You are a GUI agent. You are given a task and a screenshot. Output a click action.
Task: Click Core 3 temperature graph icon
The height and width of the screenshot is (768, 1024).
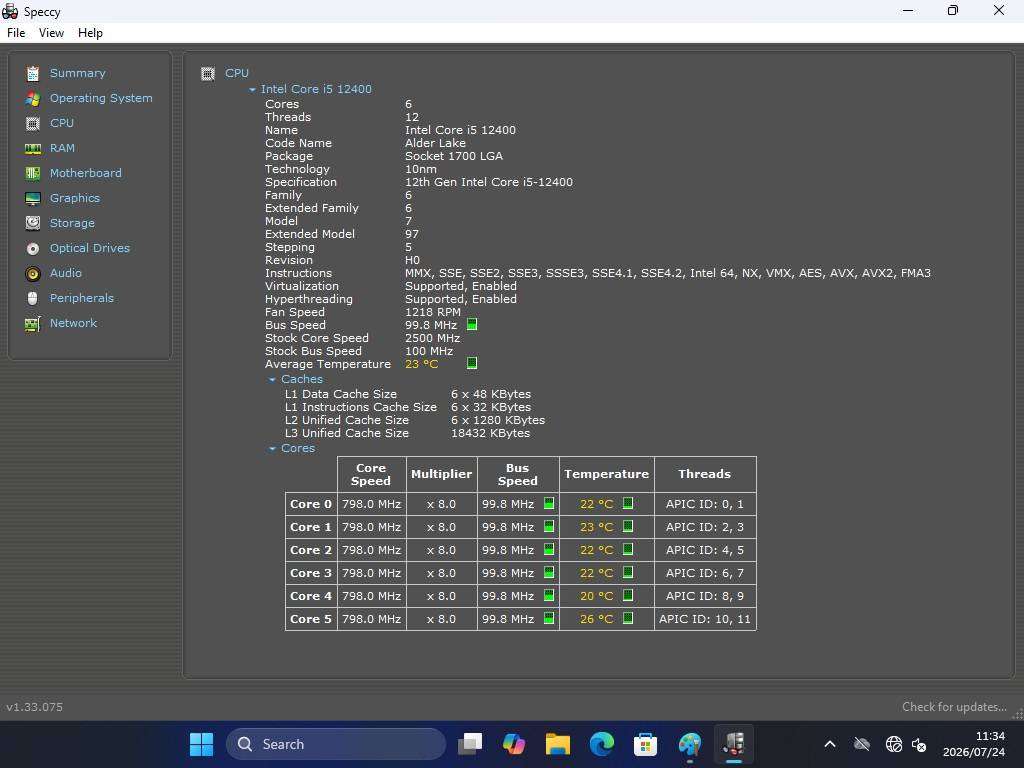[628, 572]
